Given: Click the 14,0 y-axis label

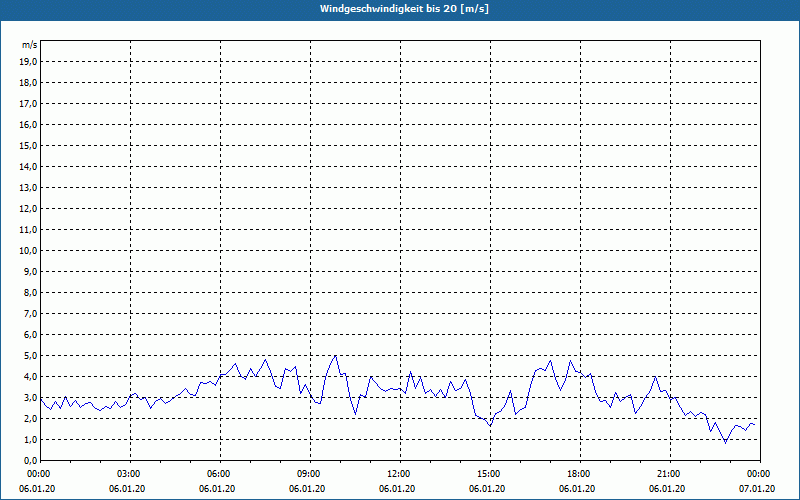Looking at the screenshot, I should click(30, 166).
